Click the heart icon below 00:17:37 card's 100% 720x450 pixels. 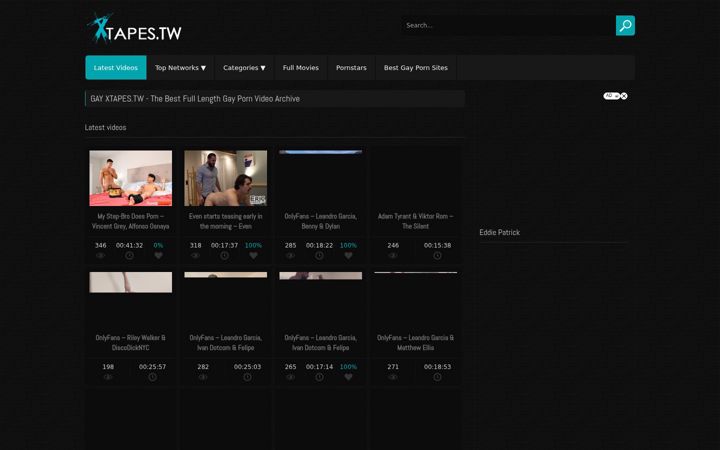coord(253,255)
